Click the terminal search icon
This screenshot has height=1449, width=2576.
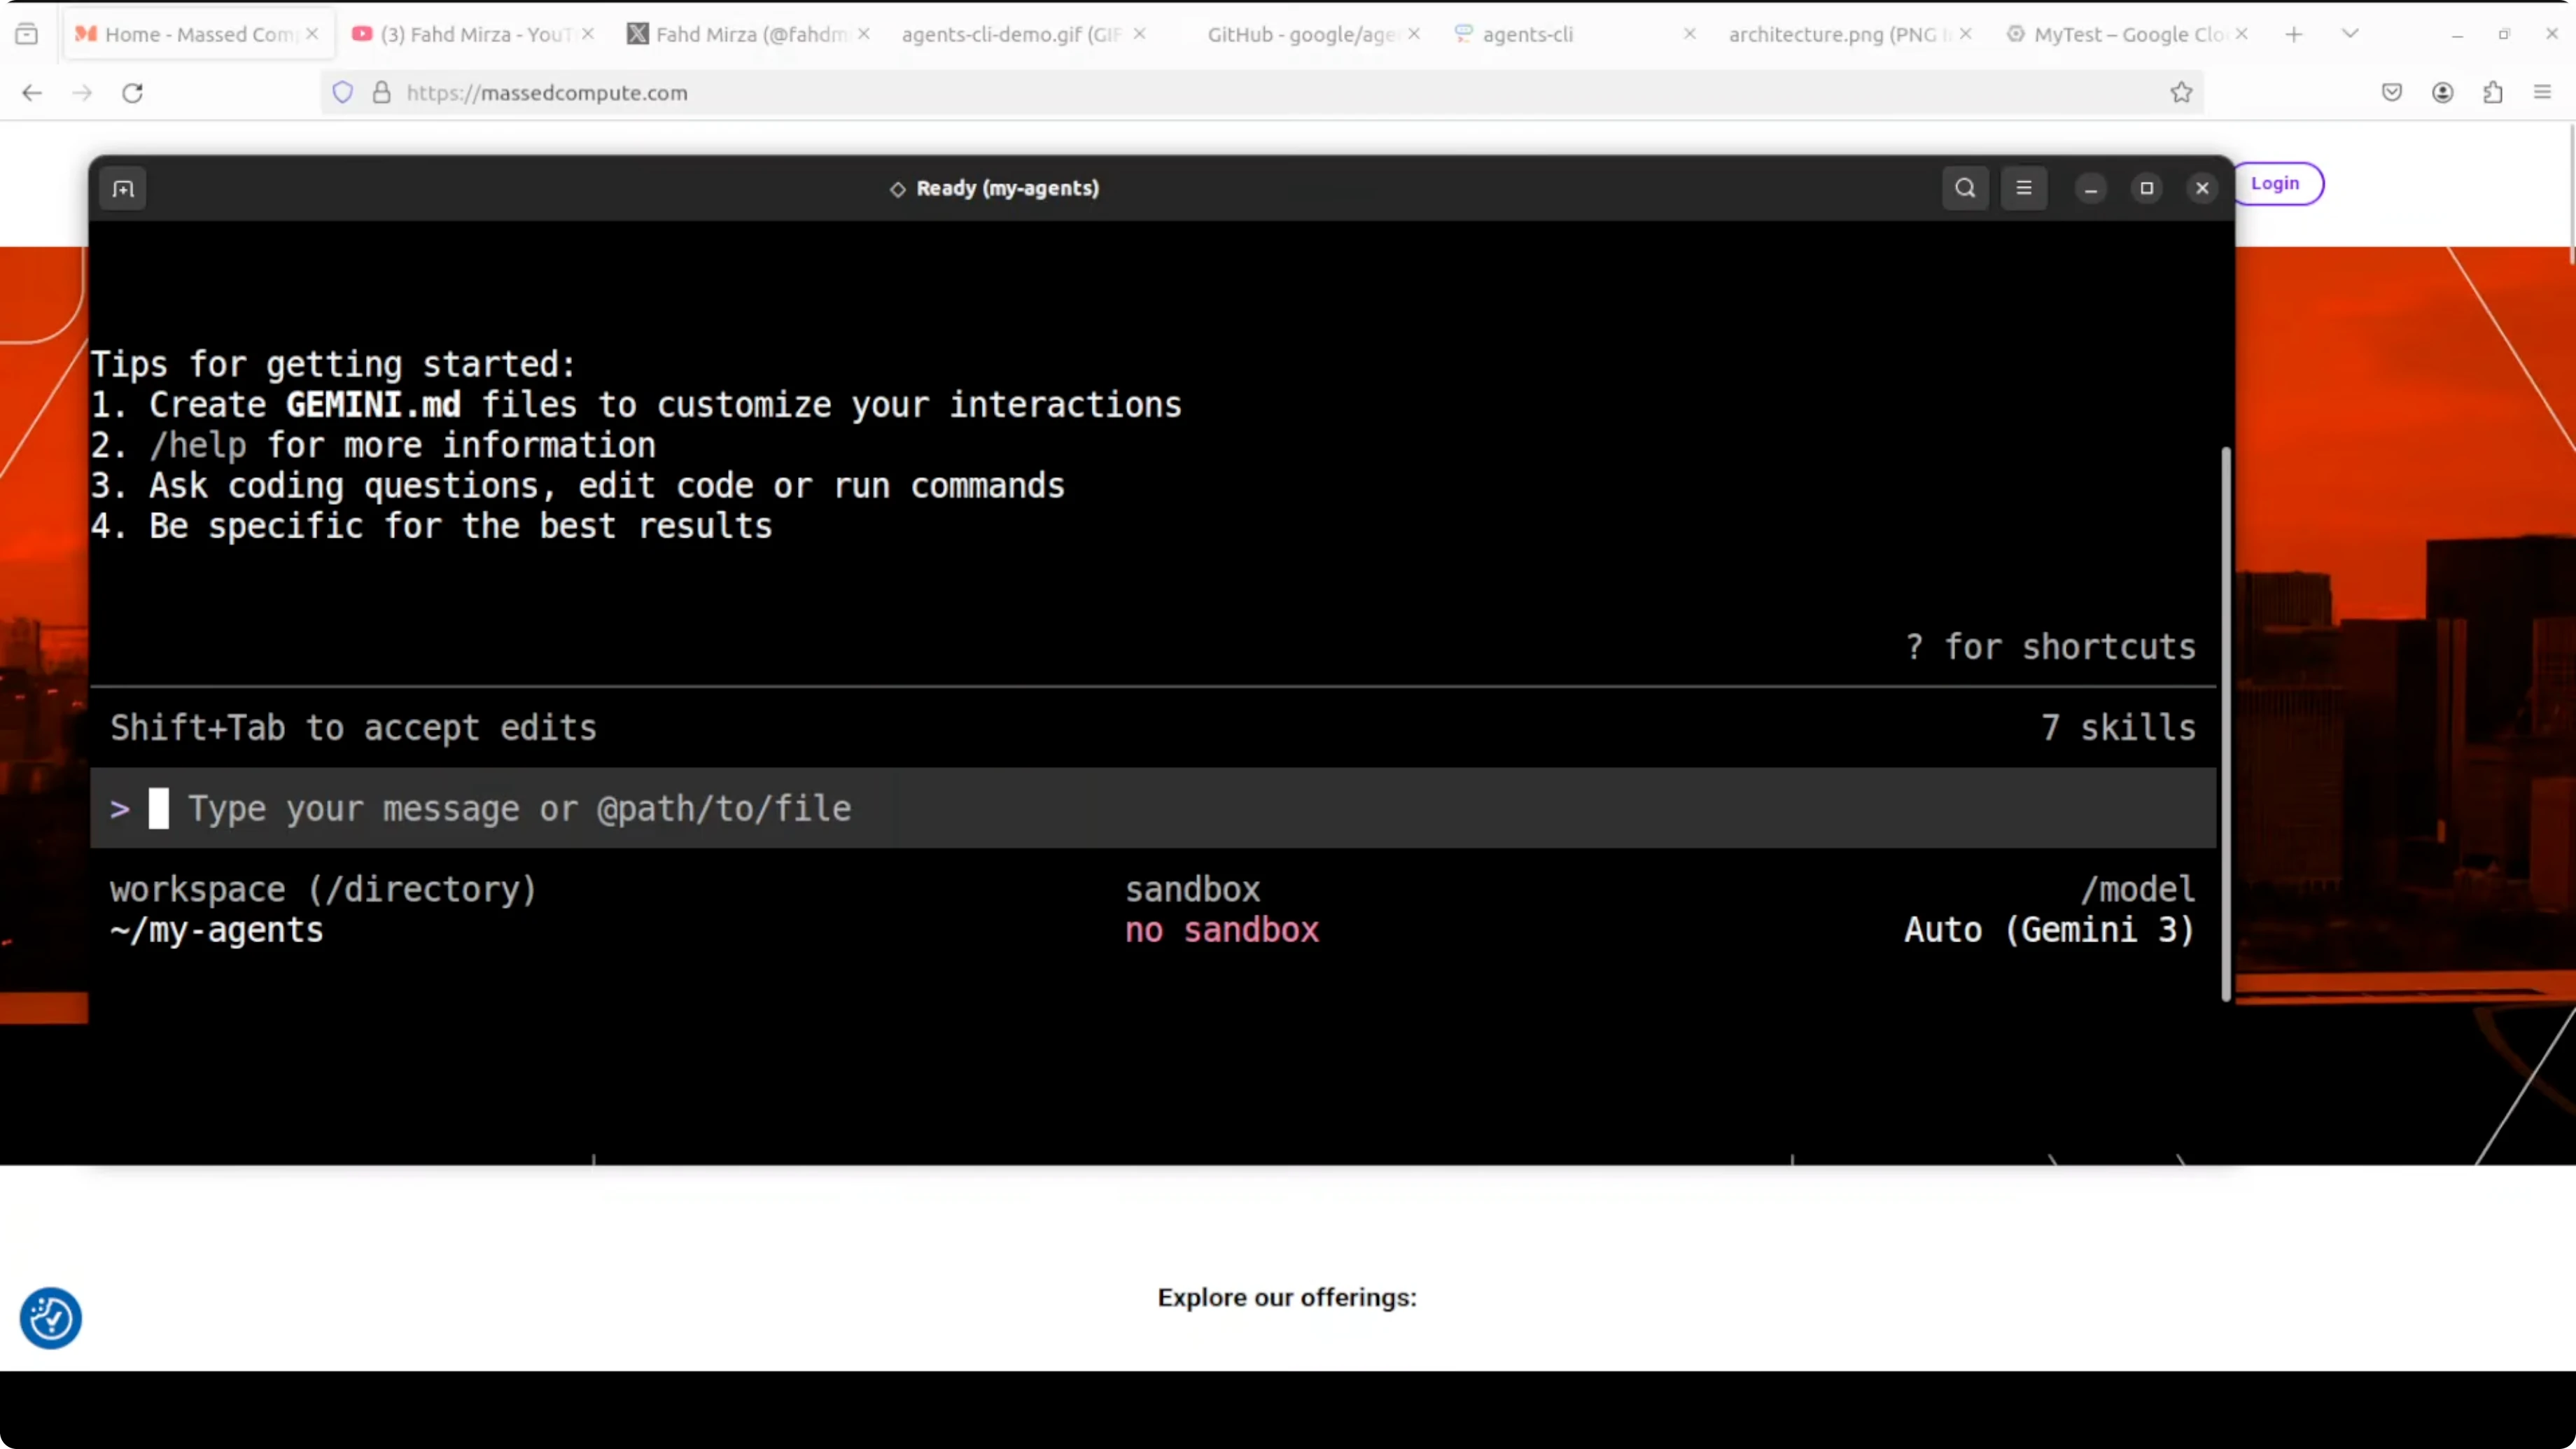coord(1965,188)
